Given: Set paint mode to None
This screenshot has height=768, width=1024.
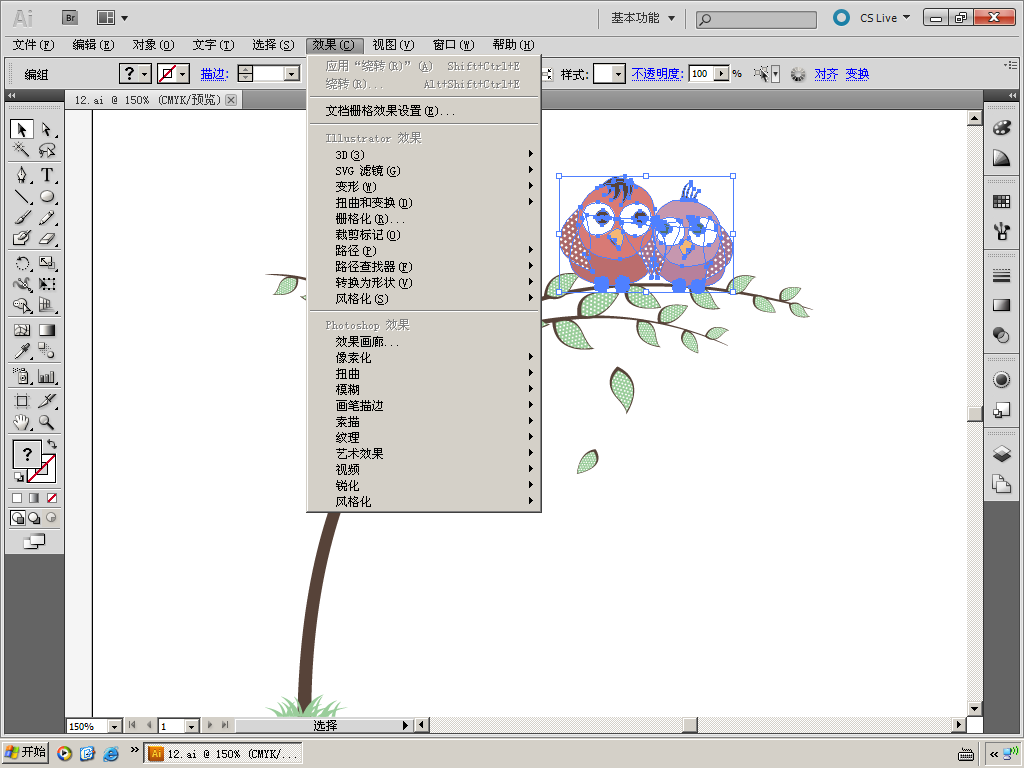Looking at the screenshot, I should pyautogui.click(x=52, y=498).
